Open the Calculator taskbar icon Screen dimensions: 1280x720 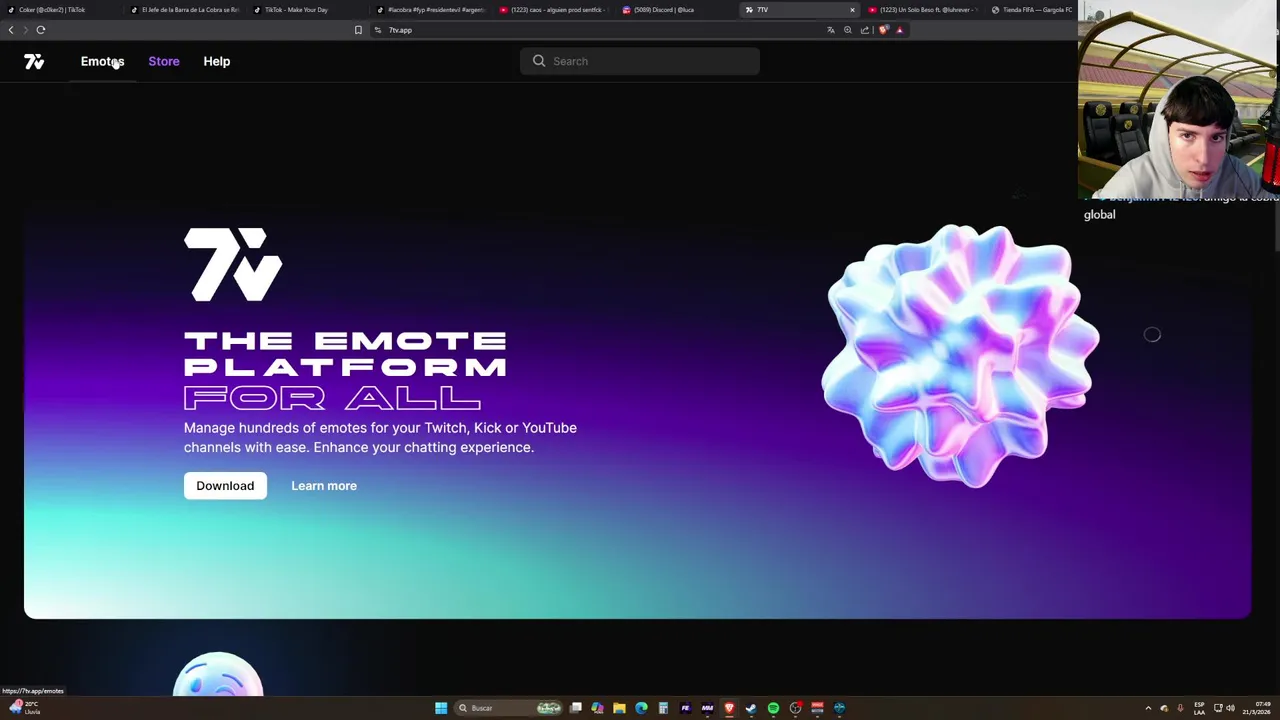[663, 708]
